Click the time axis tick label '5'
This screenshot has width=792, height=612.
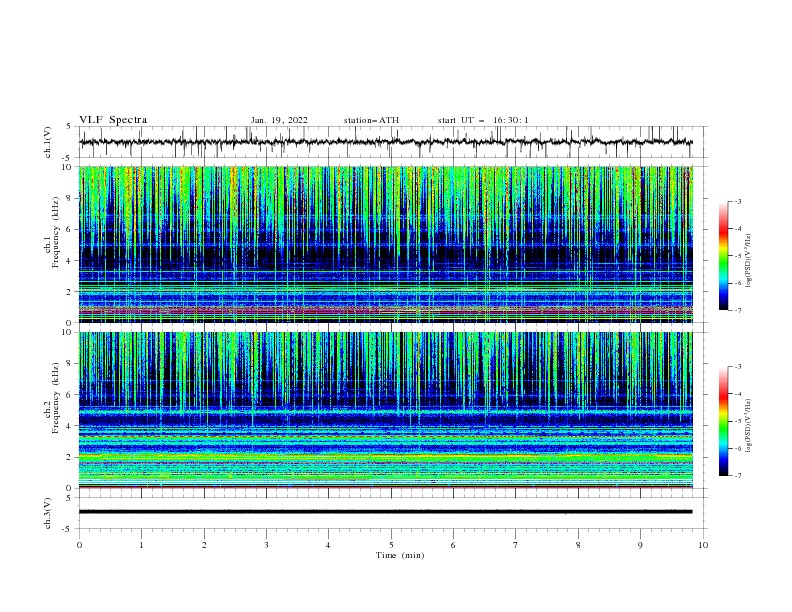(391, 545)
